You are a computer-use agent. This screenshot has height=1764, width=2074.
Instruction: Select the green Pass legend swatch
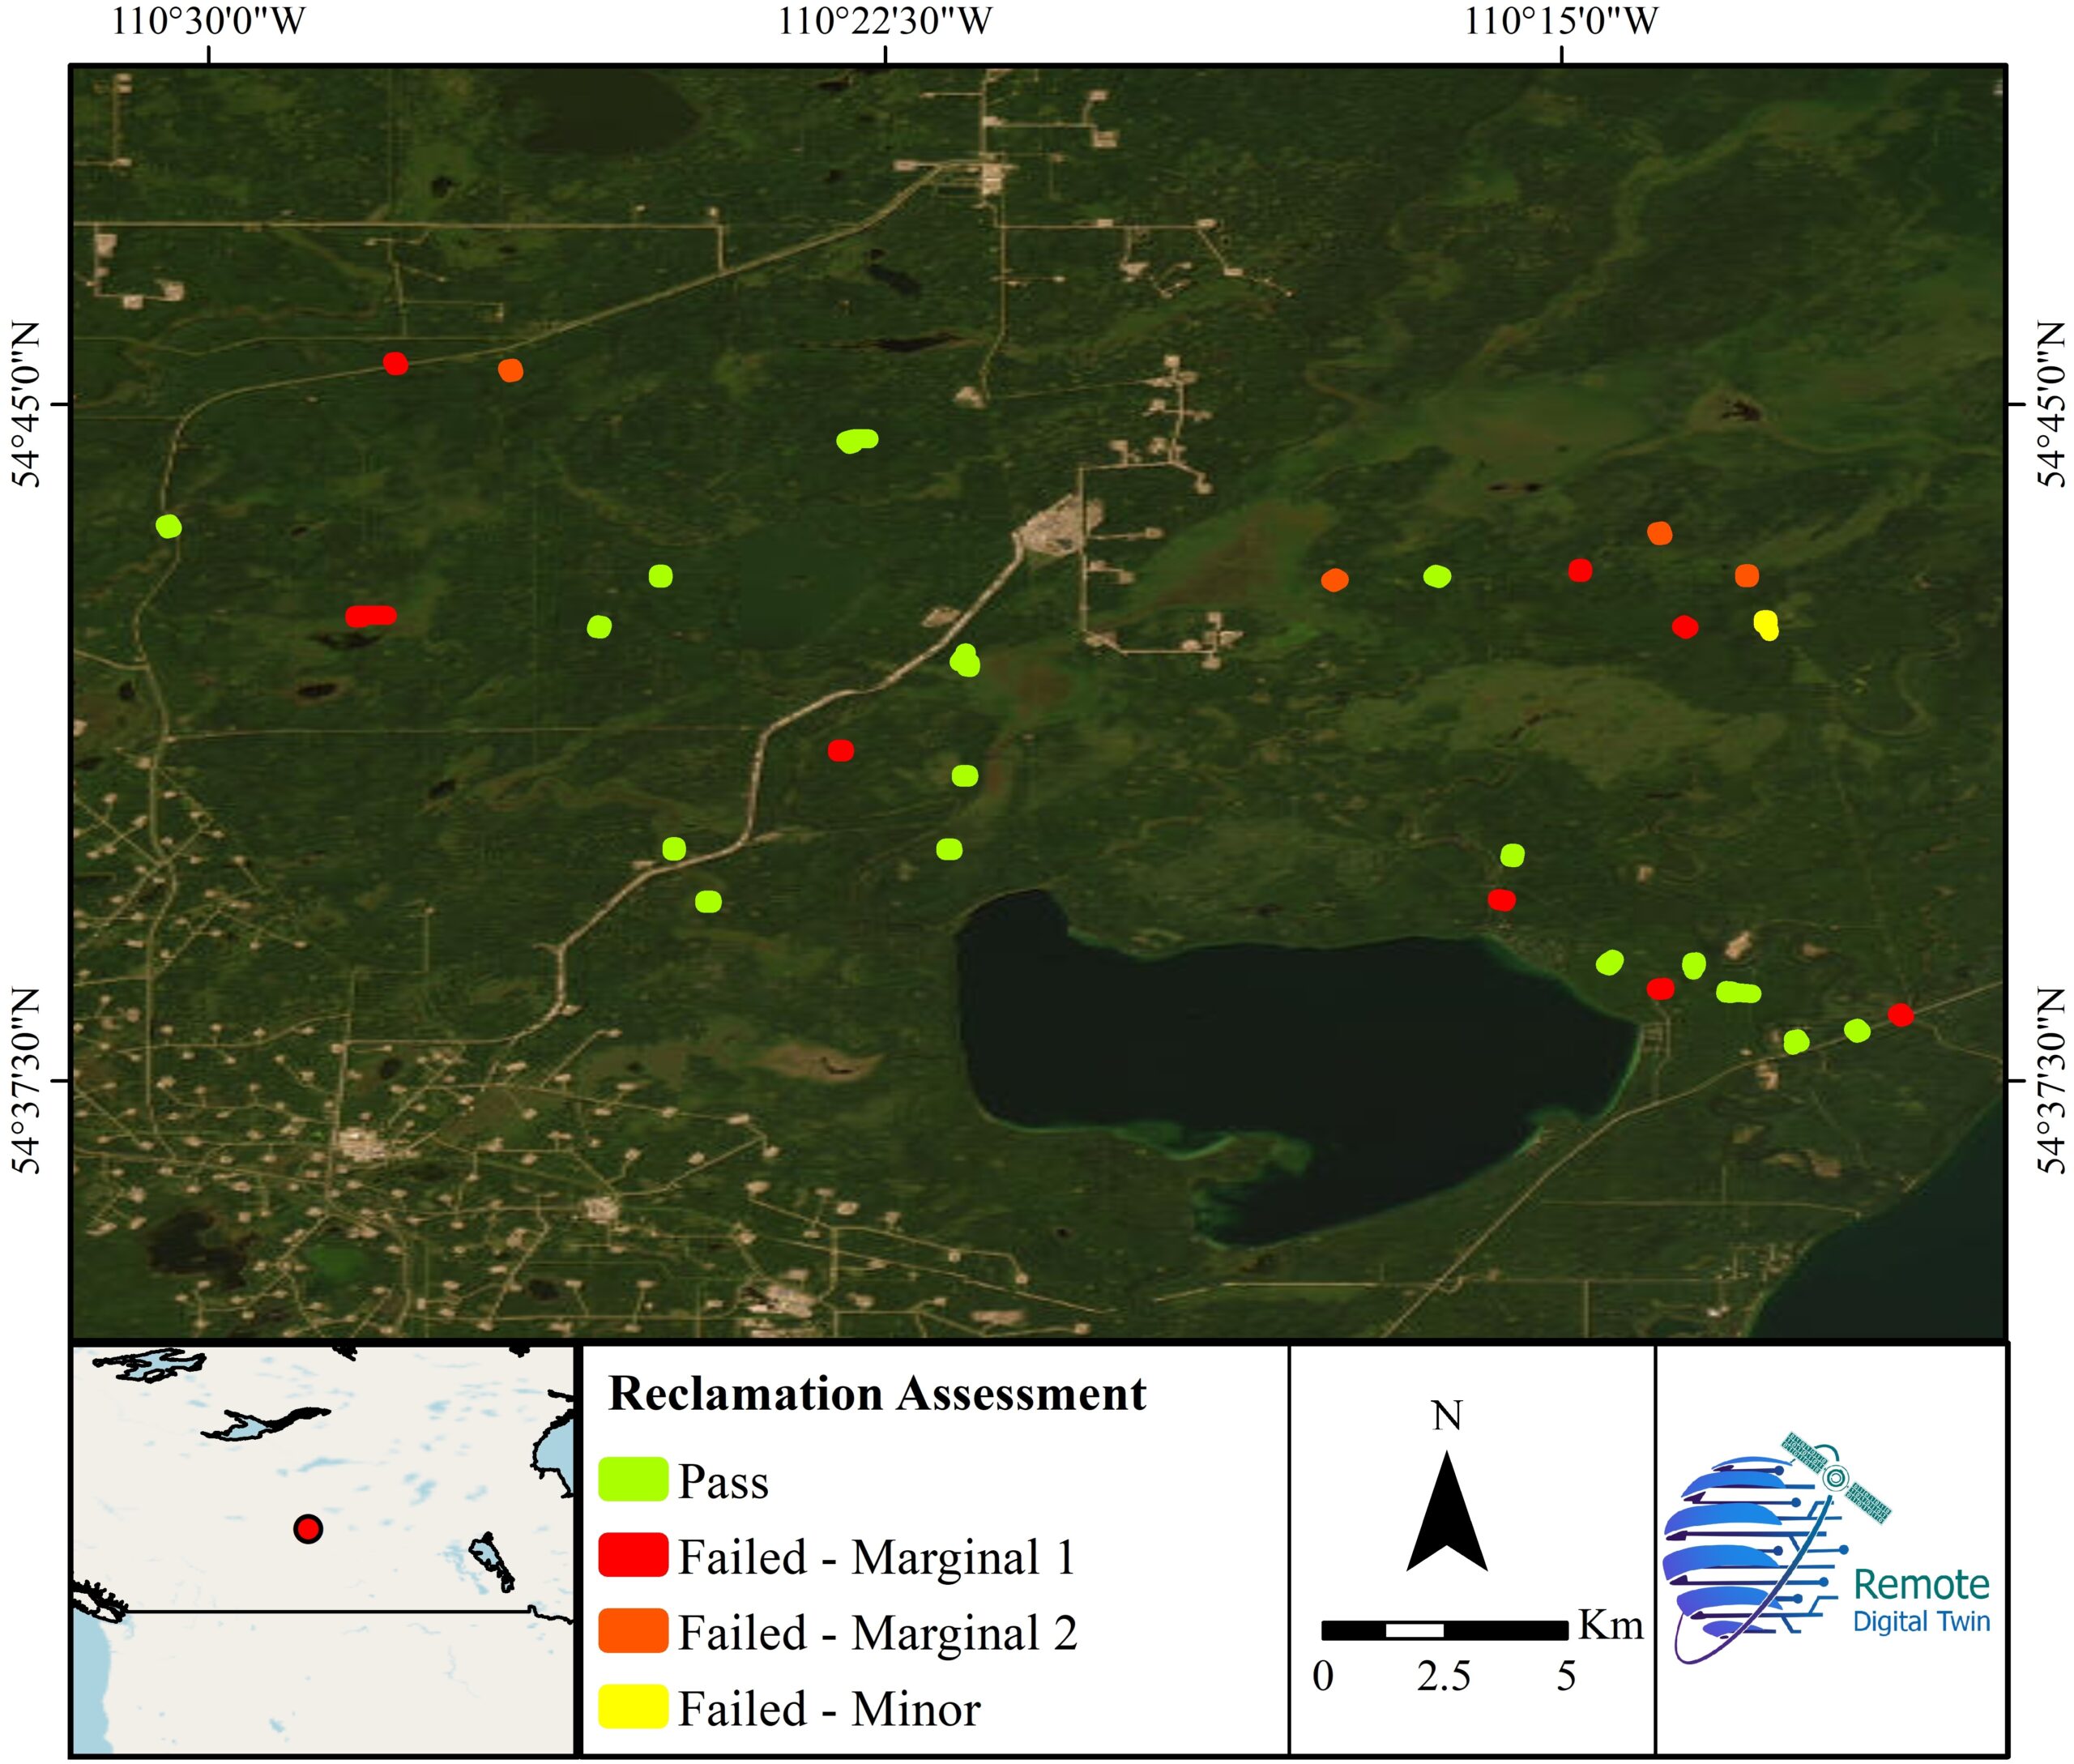tap(632, 1479)
